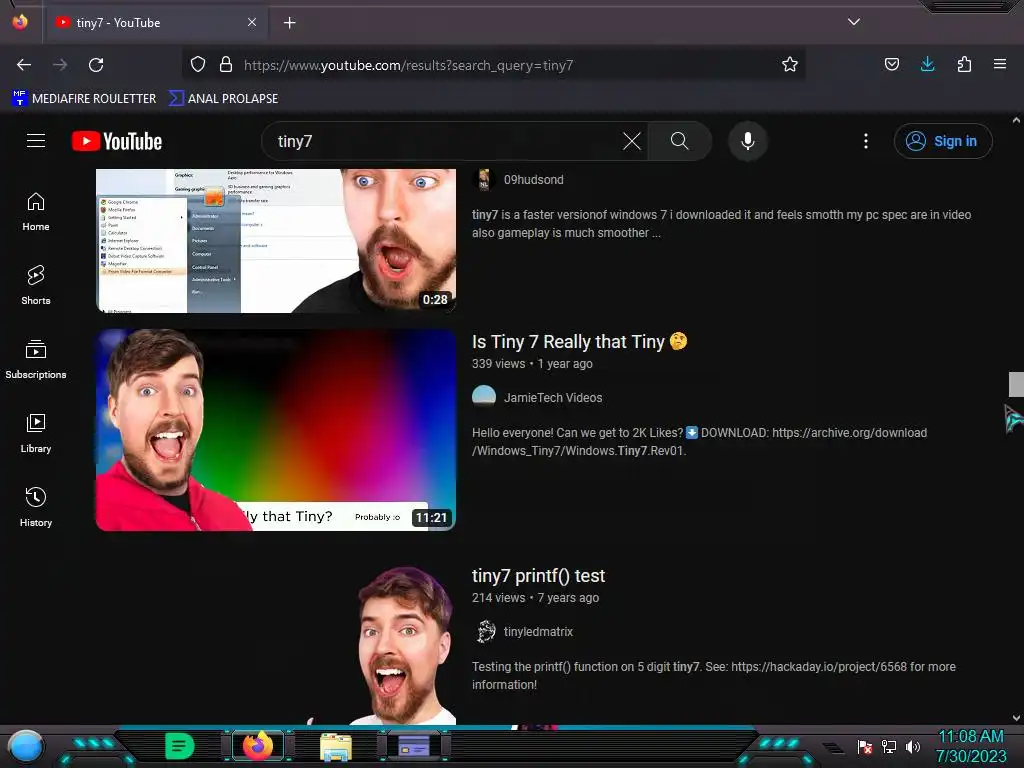Image resolution: width=1024 pixels, height=768 pixels.
Task: Open the 'tiny7 printf() test' video title
Action: 538,575
